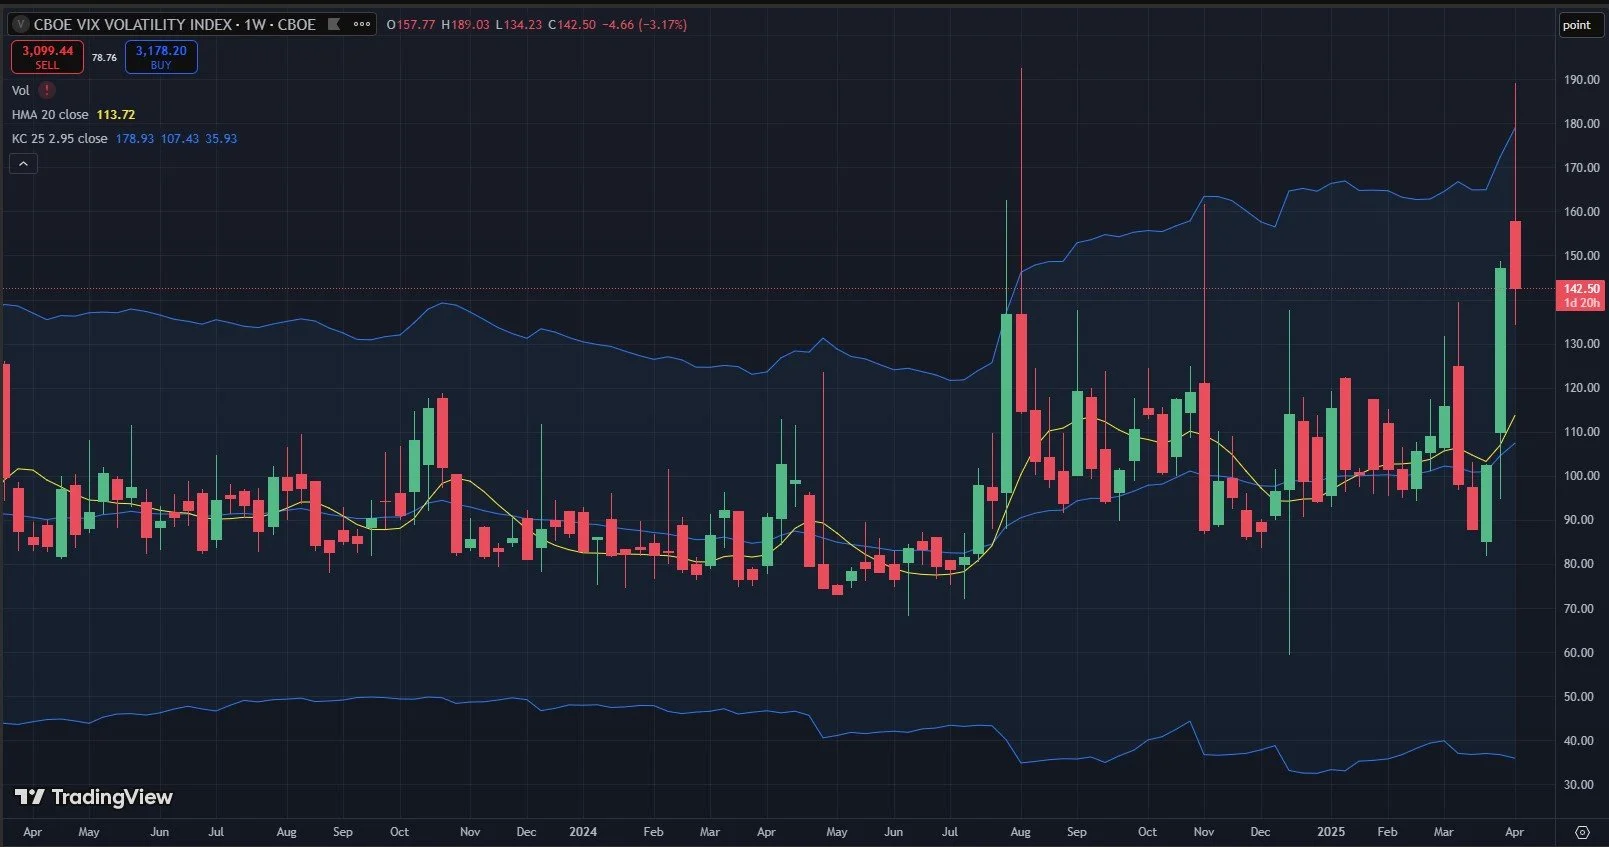Image resolution: width=1609 pixels, height=847 pixels.
Task: Click the high value H189.03
Action: [x=466, y=24]
